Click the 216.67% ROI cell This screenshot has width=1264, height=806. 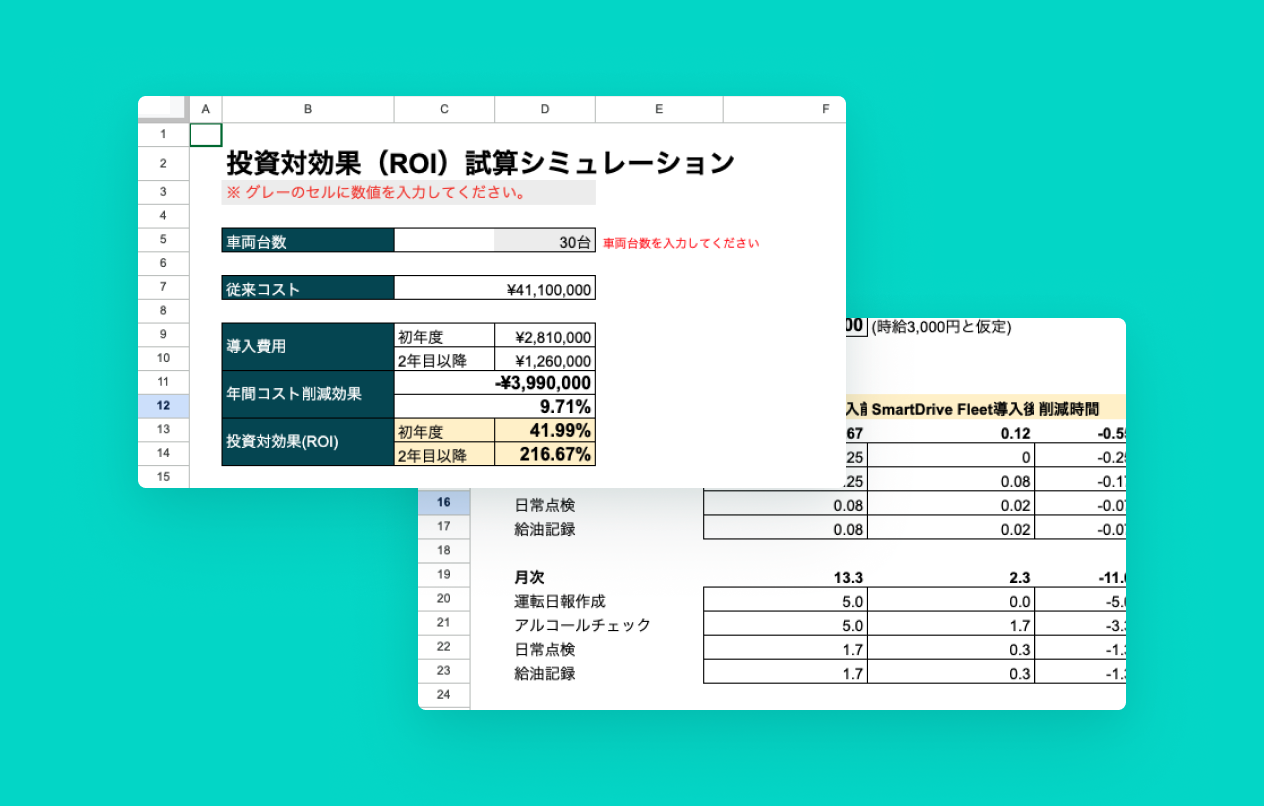545,454
